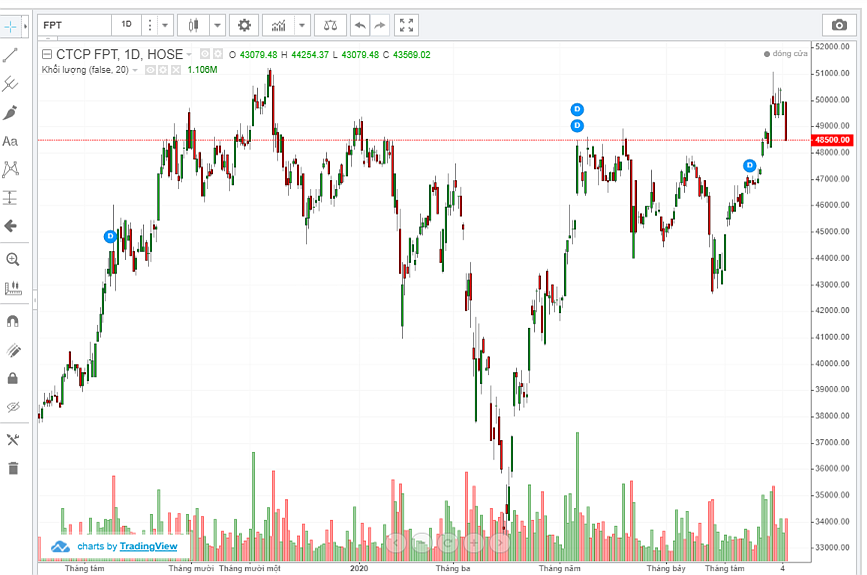This screenshot has width=867, height=575.
Task: Activate the zoom in tool
Action: click(x=12, y=259)
